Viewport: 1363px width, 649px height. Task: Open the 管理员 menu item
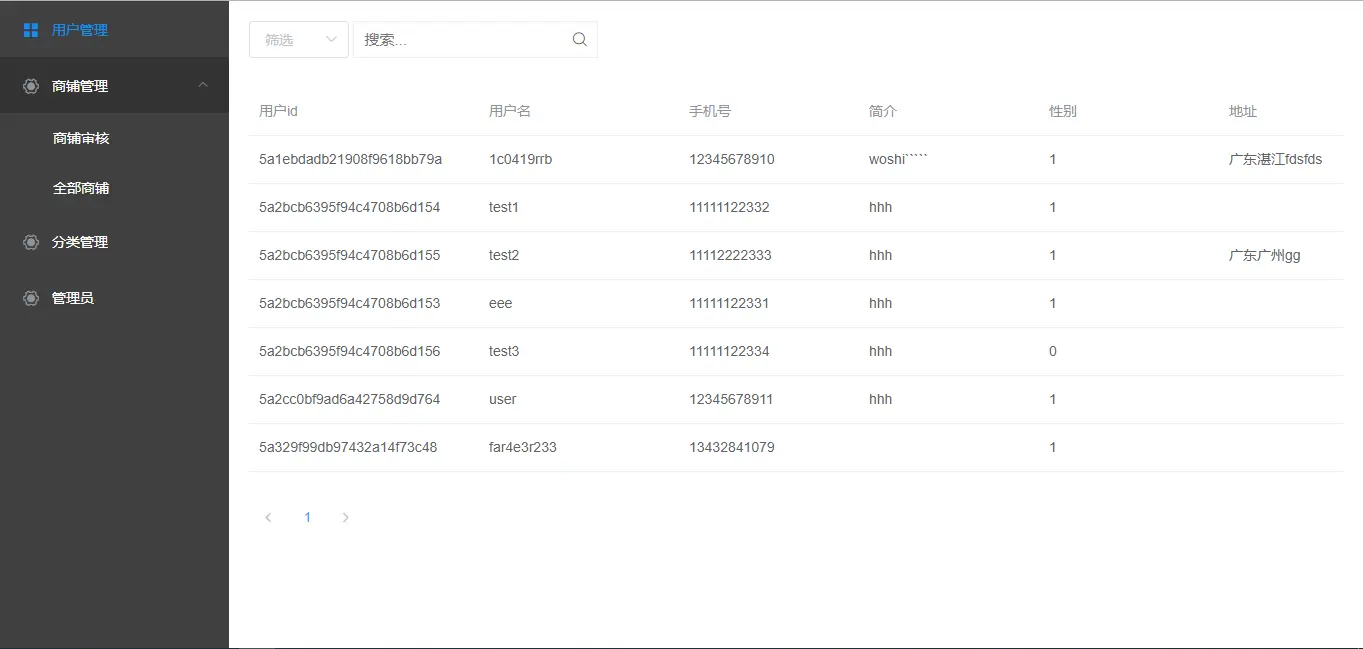tap(114, 298)
